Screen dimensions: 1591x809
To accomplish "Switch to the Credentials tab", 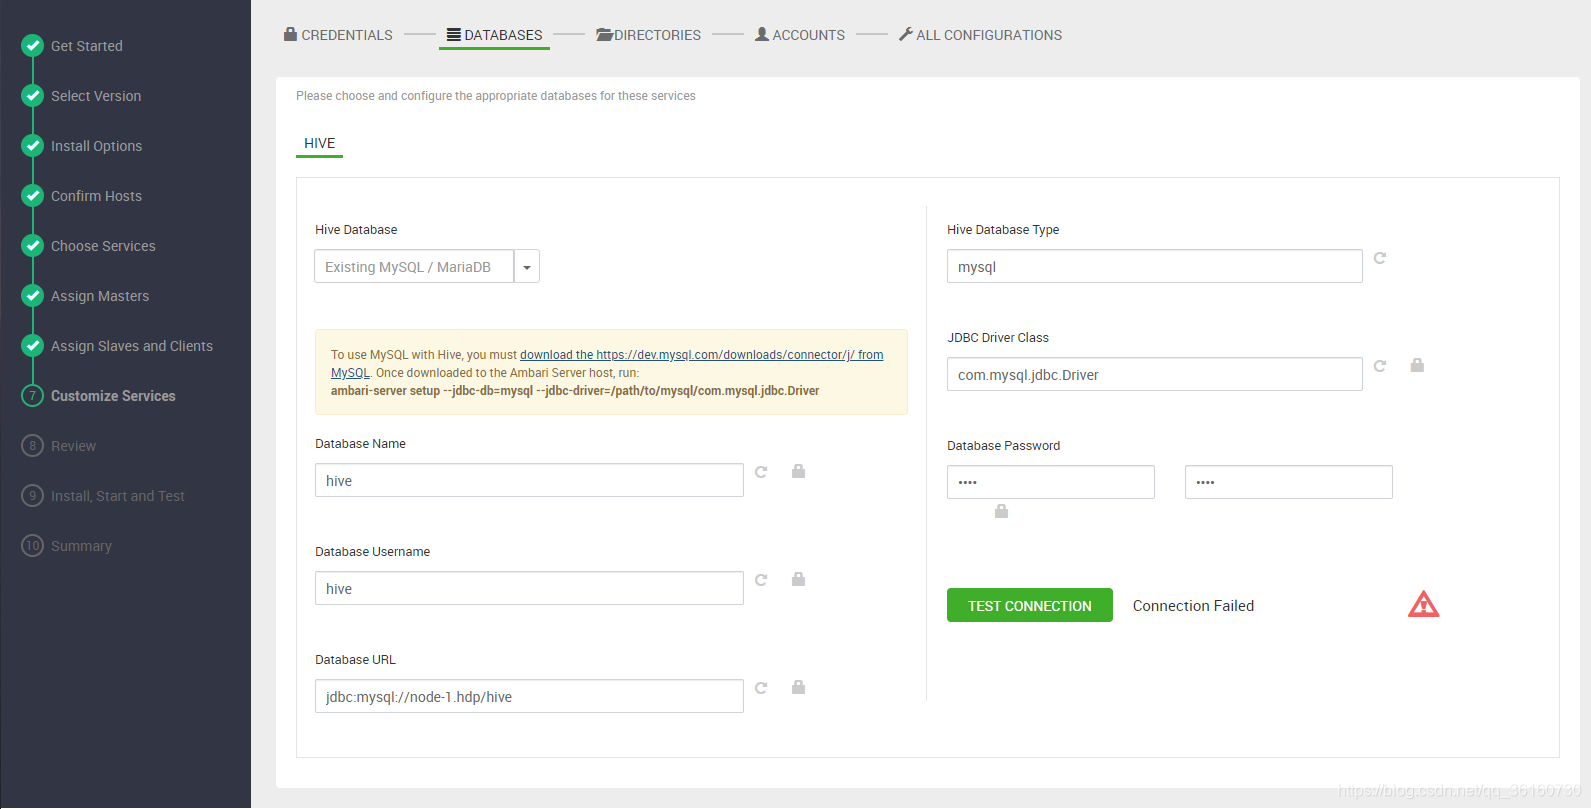I will point(338,35).
